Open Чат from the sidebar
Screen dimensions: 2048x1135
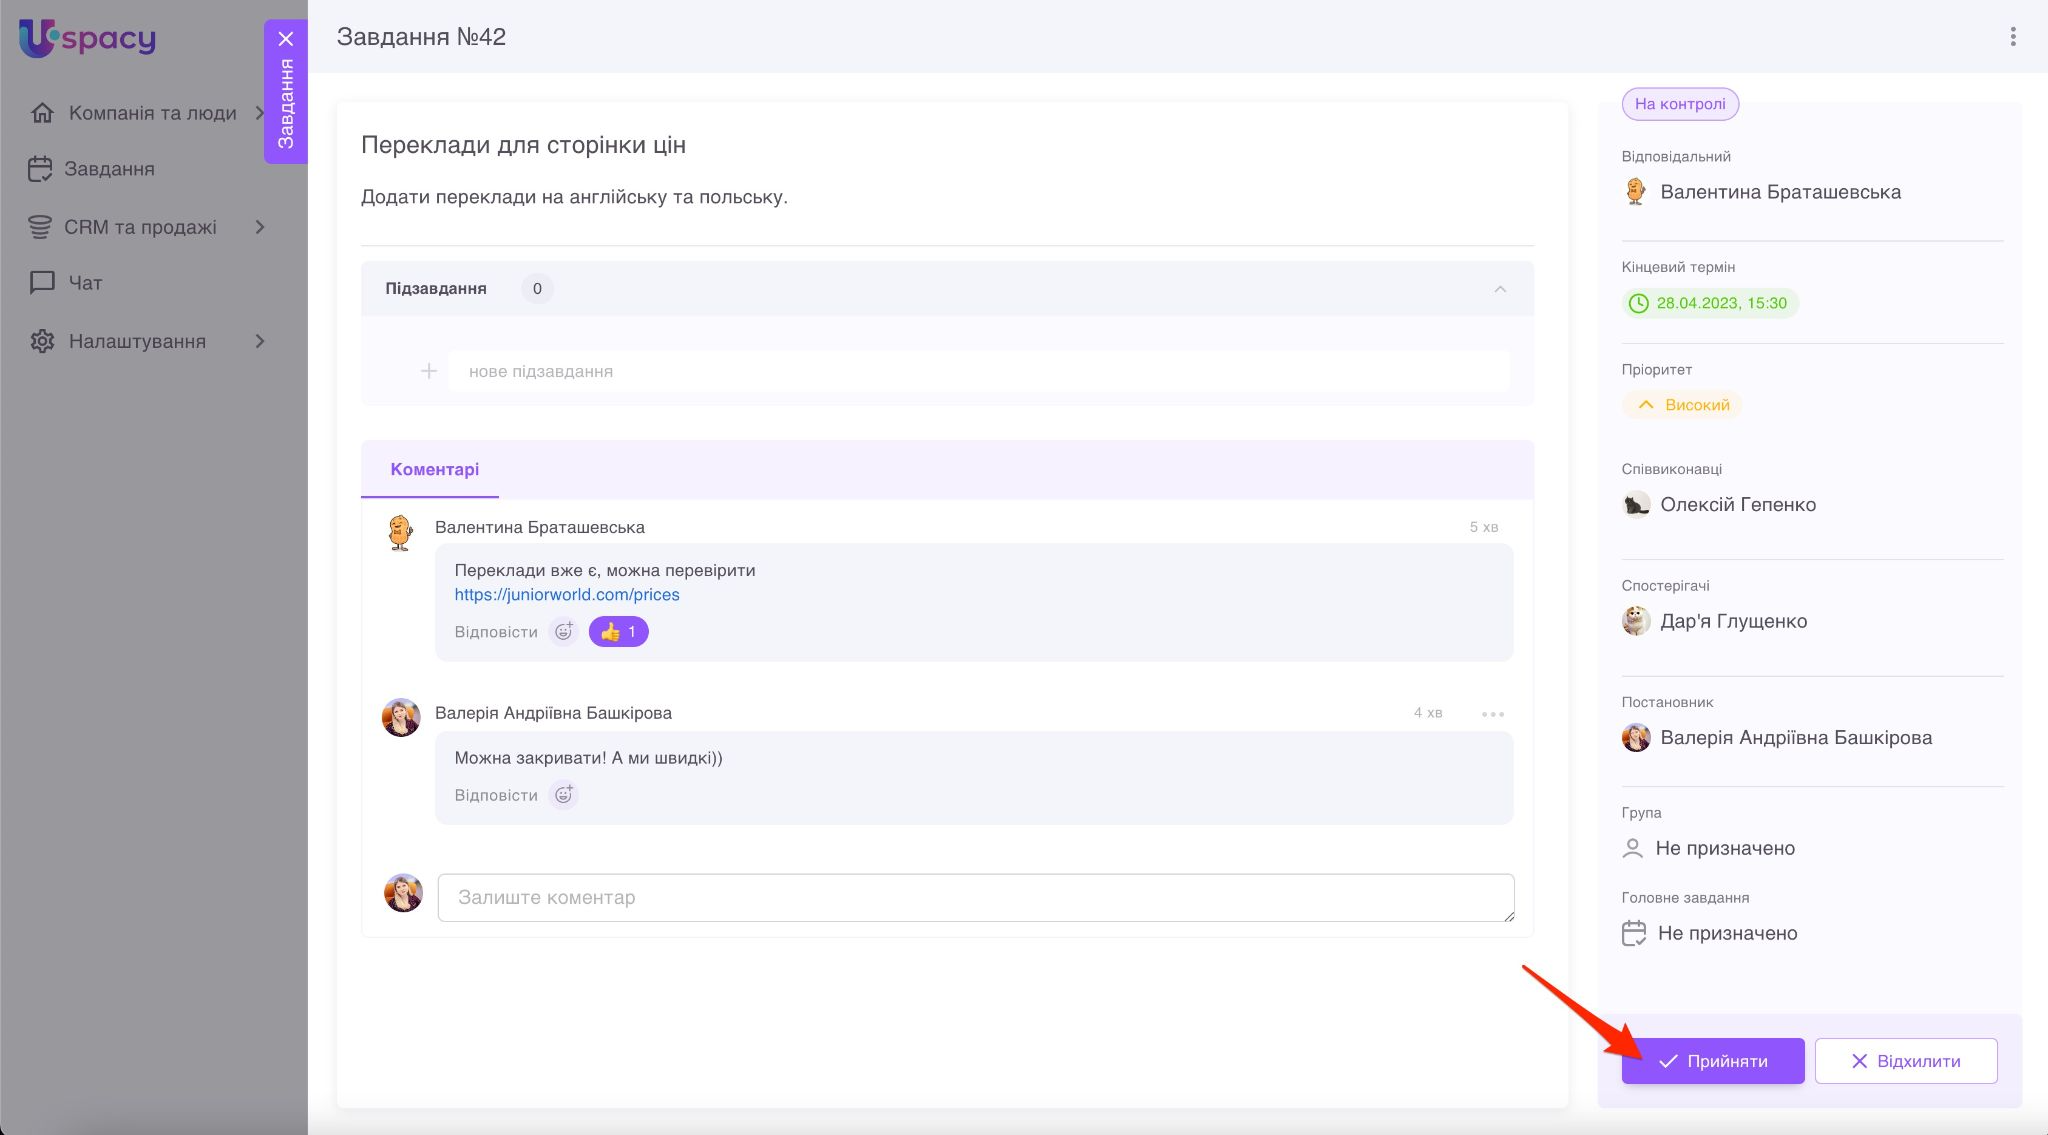point(85,283)
